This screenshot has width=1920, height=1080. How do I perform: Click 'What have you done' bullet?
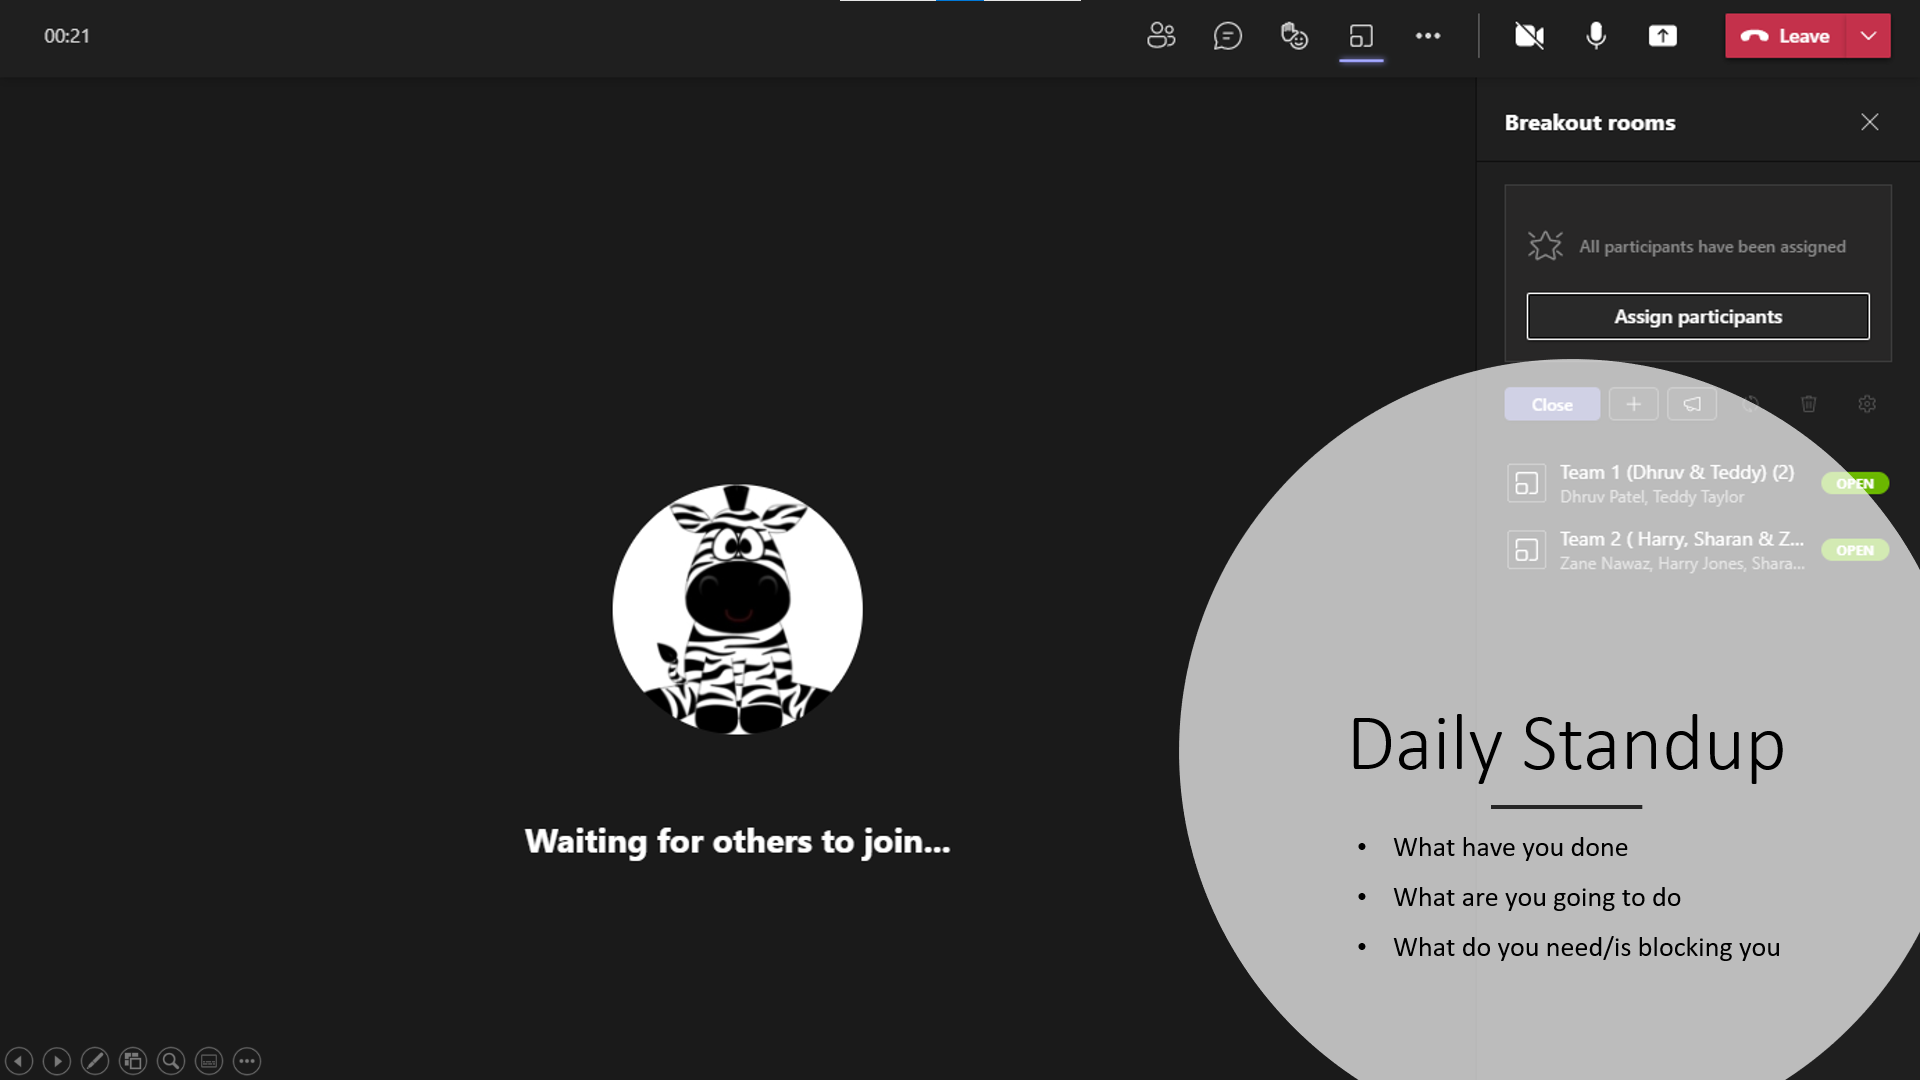1510,847
